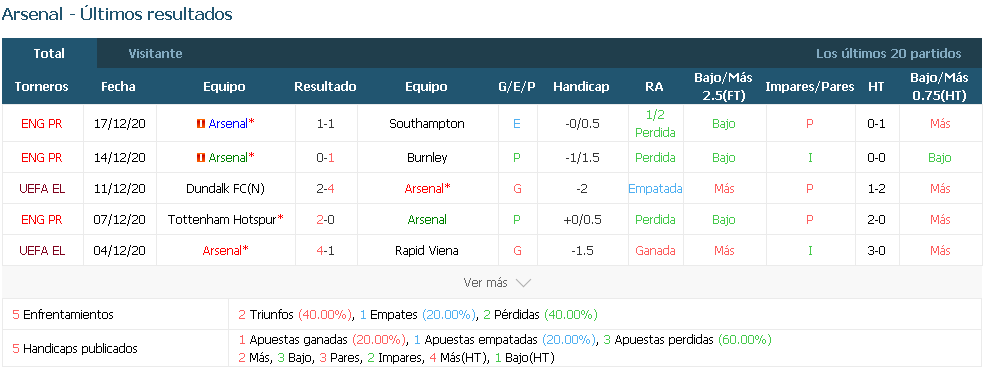The width and height of the screenshot is (991, 378).
Task: Expand the Ver más chevron arrow
Action: pyautogui.click(x=523, y=283)
